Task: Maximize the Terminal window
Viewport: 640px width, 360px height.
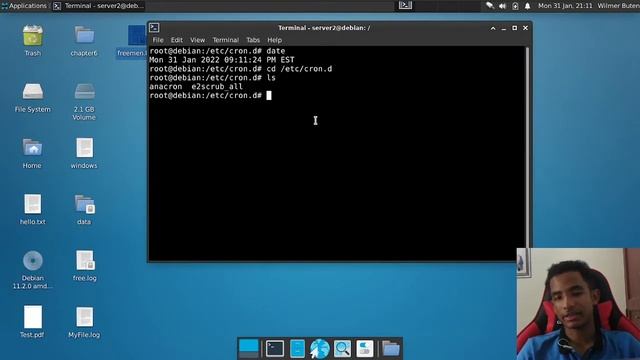Action: click(x=515, y=28)
